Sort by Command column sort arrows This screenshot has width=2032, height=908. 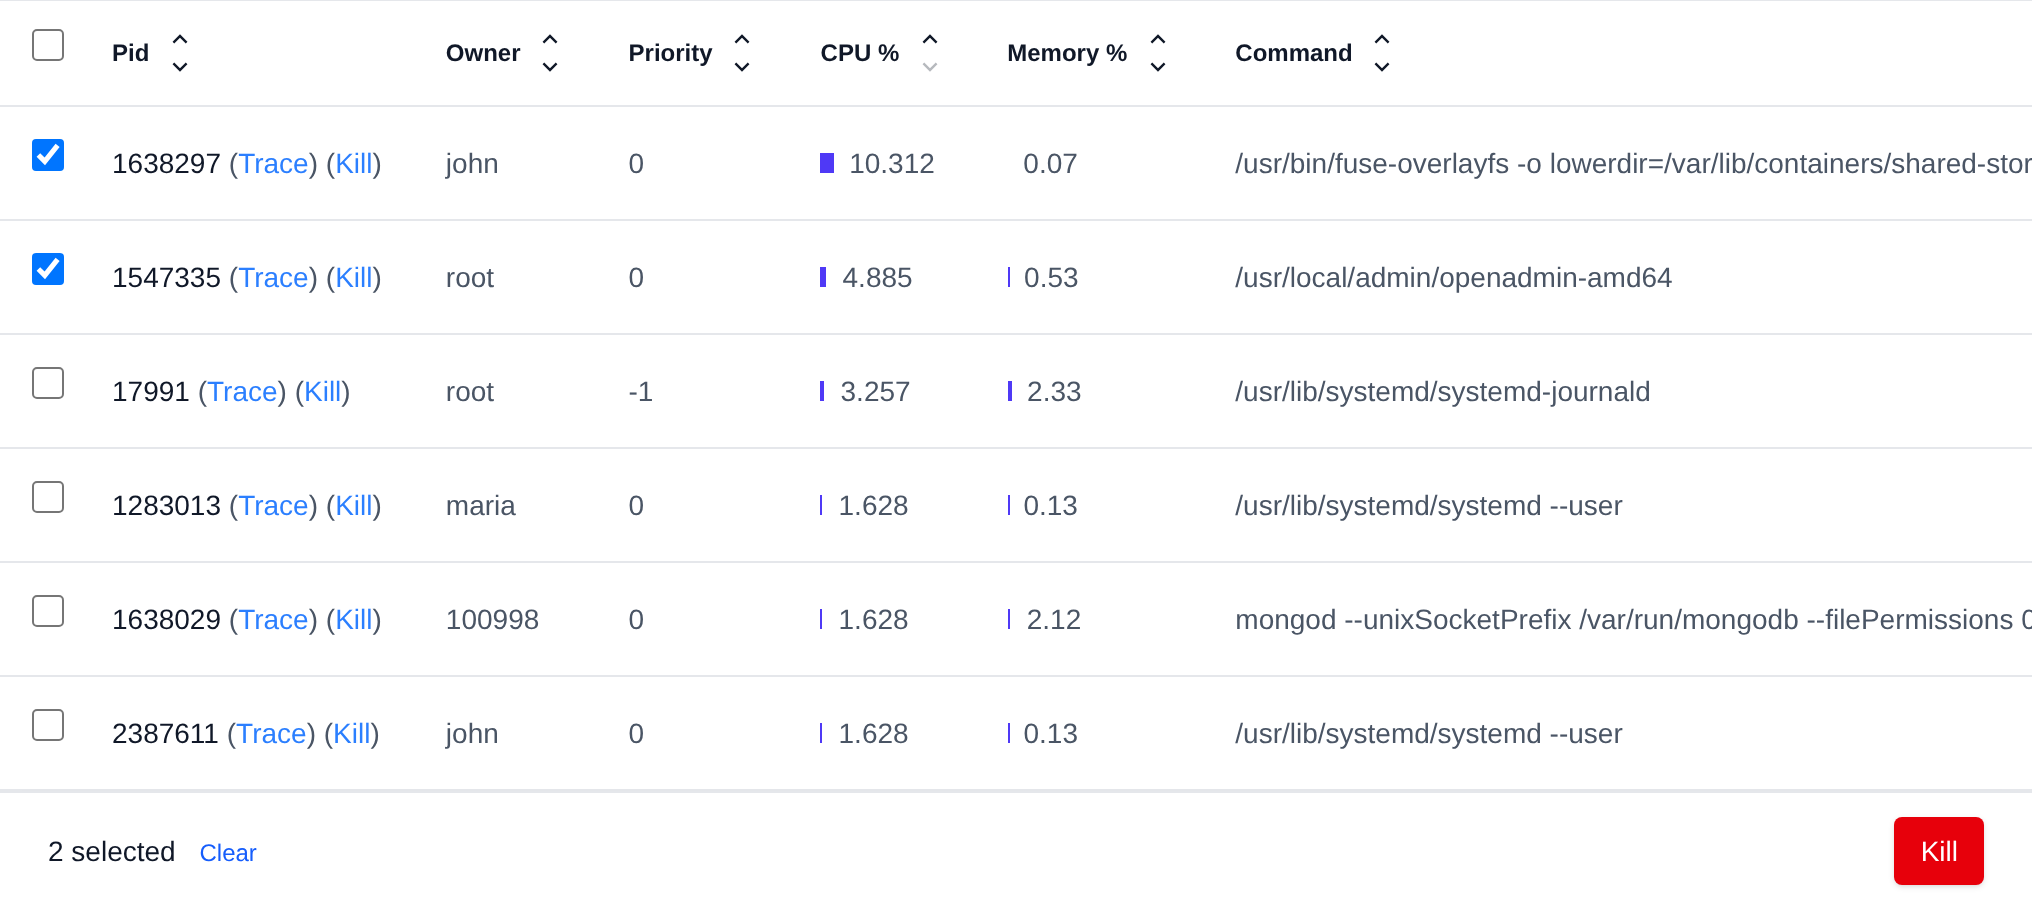1382,53
